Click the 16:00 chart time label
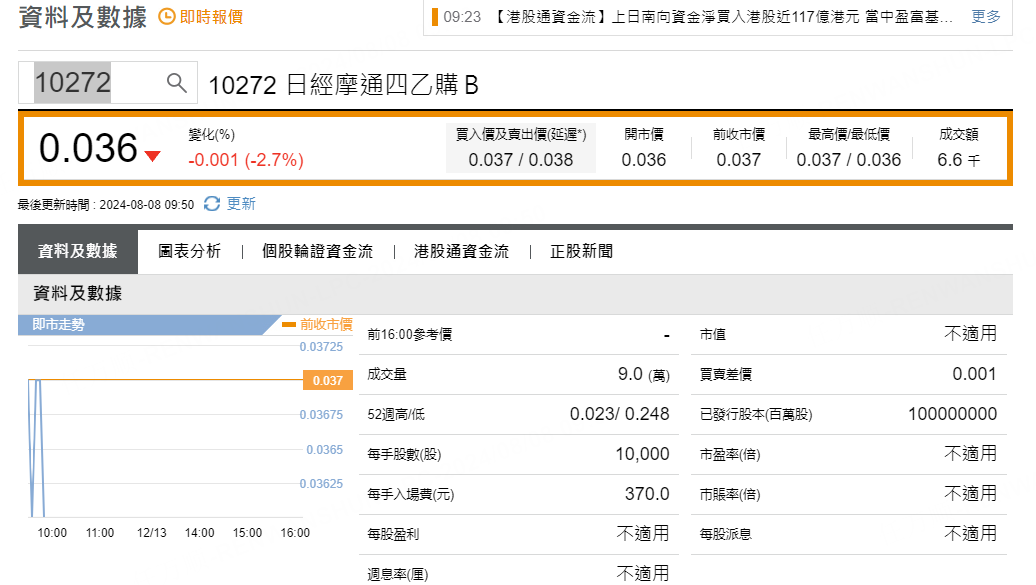The image size is (1036, 585). tap(295, 533)
